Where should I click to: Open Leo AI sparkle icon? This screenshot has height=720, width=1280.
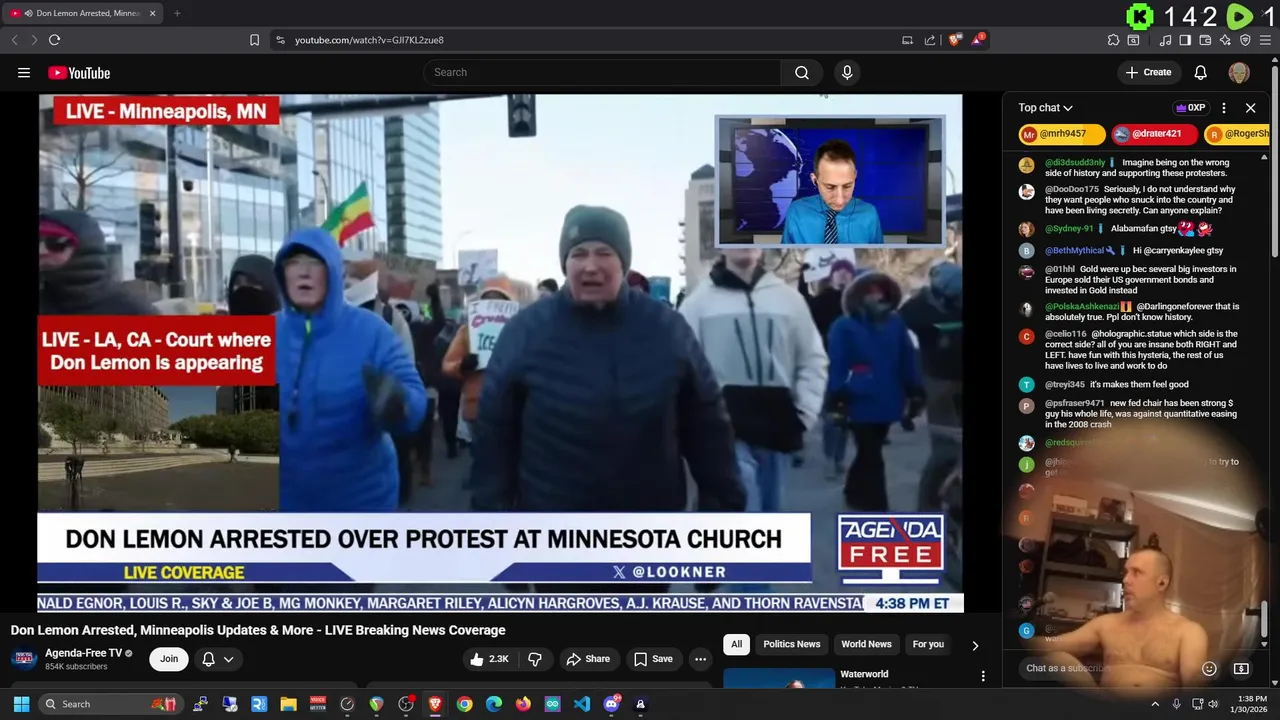[x=1225, y=40]
